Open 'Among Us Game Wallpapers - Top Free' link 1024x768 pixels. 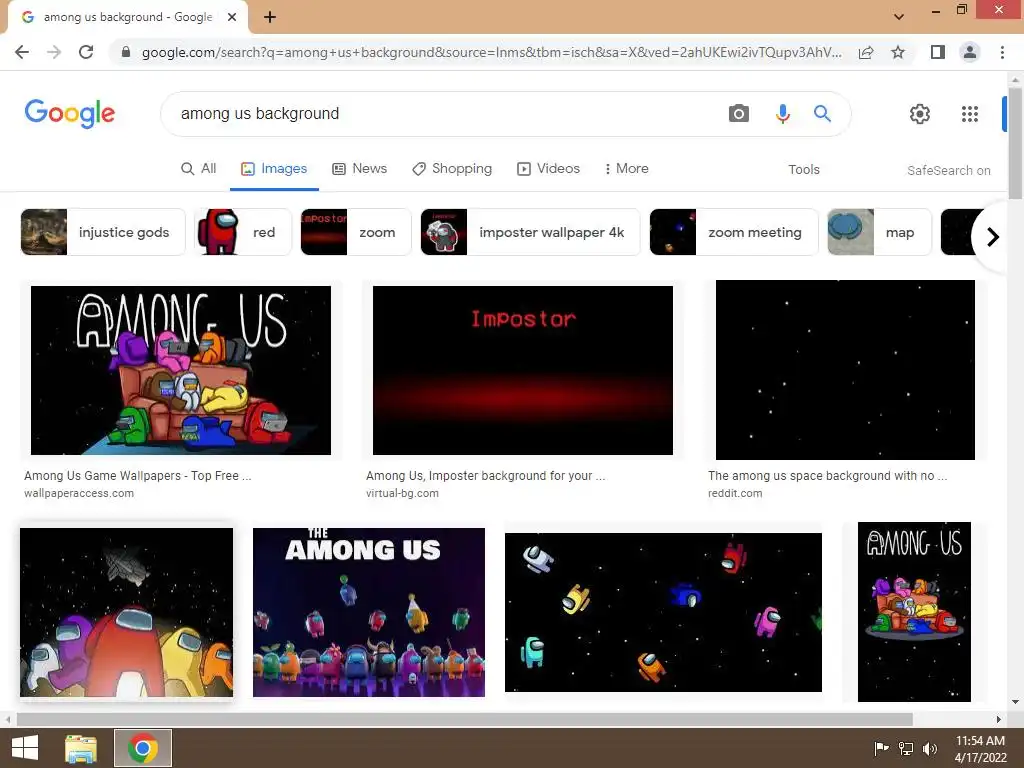(138, 475)
